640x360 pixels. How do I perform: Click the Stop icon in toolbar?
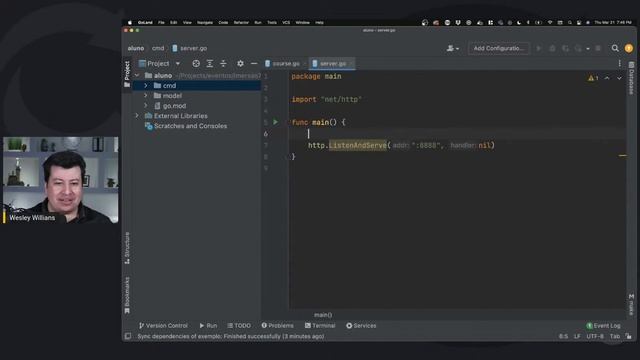click(598, 48)
